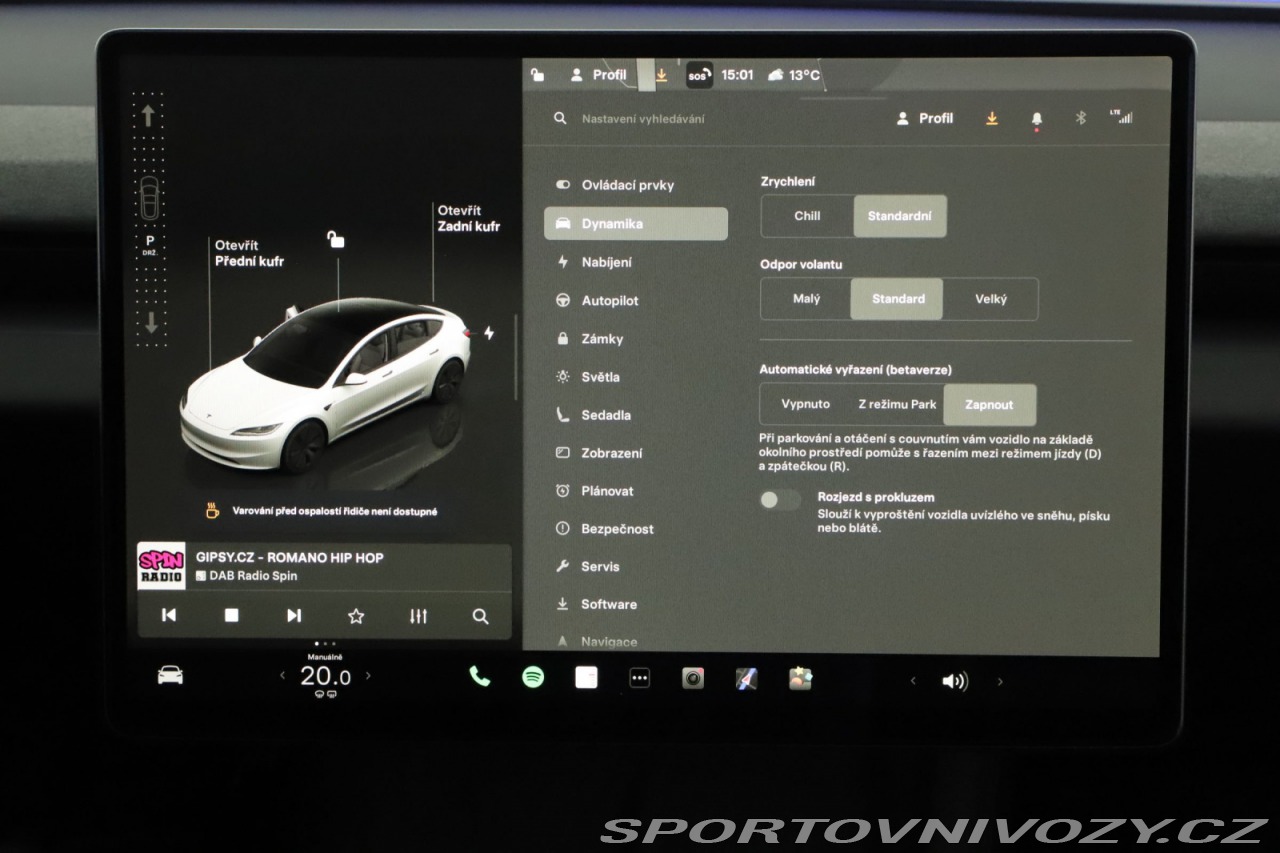Lower volume with the left chevron
Image resolution: width=1280 pixels, height=853 pixels.
click(x=912, y=681)
